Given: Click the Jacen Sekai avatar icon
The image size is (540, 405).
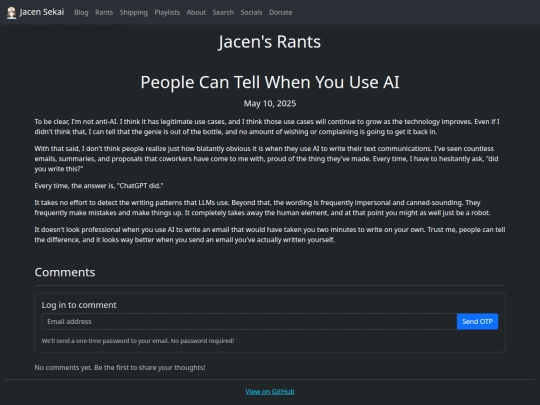Looking at the screenshot, I should coord(11,13).
